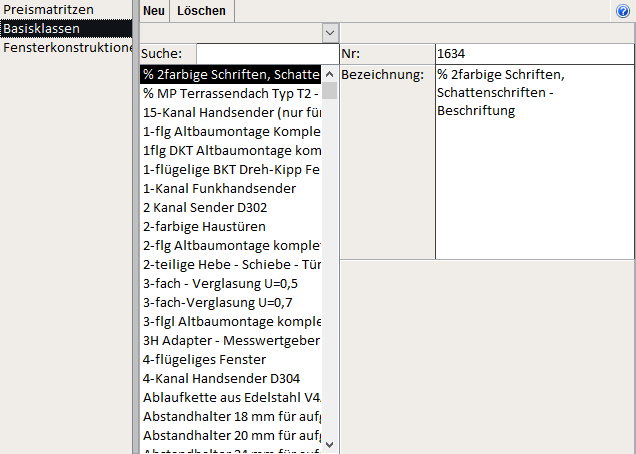636x454 pixels.
Task: Open Fensterkonstruktionen in the left panel
Action: (x=67, y=47)
